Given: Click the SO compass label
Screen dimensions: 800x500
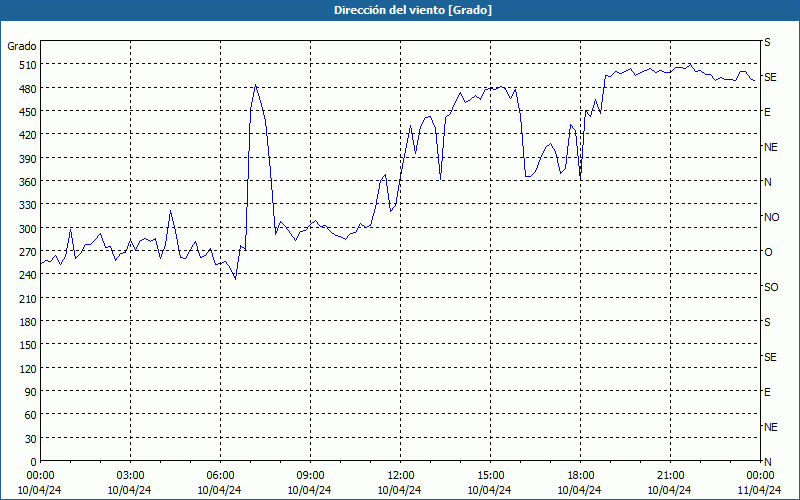Looking at the screenshot, I should point(771,287).
